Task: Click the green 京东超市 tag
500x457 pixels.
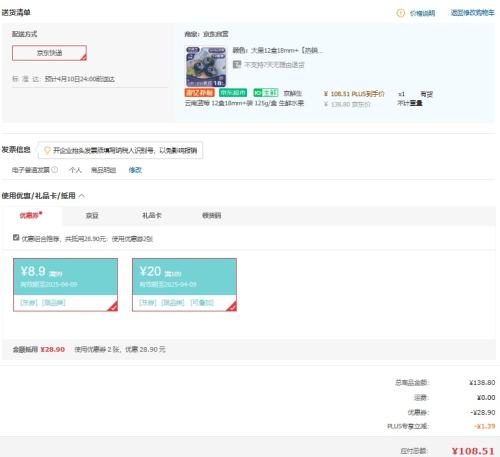Action: pos(233,93)
